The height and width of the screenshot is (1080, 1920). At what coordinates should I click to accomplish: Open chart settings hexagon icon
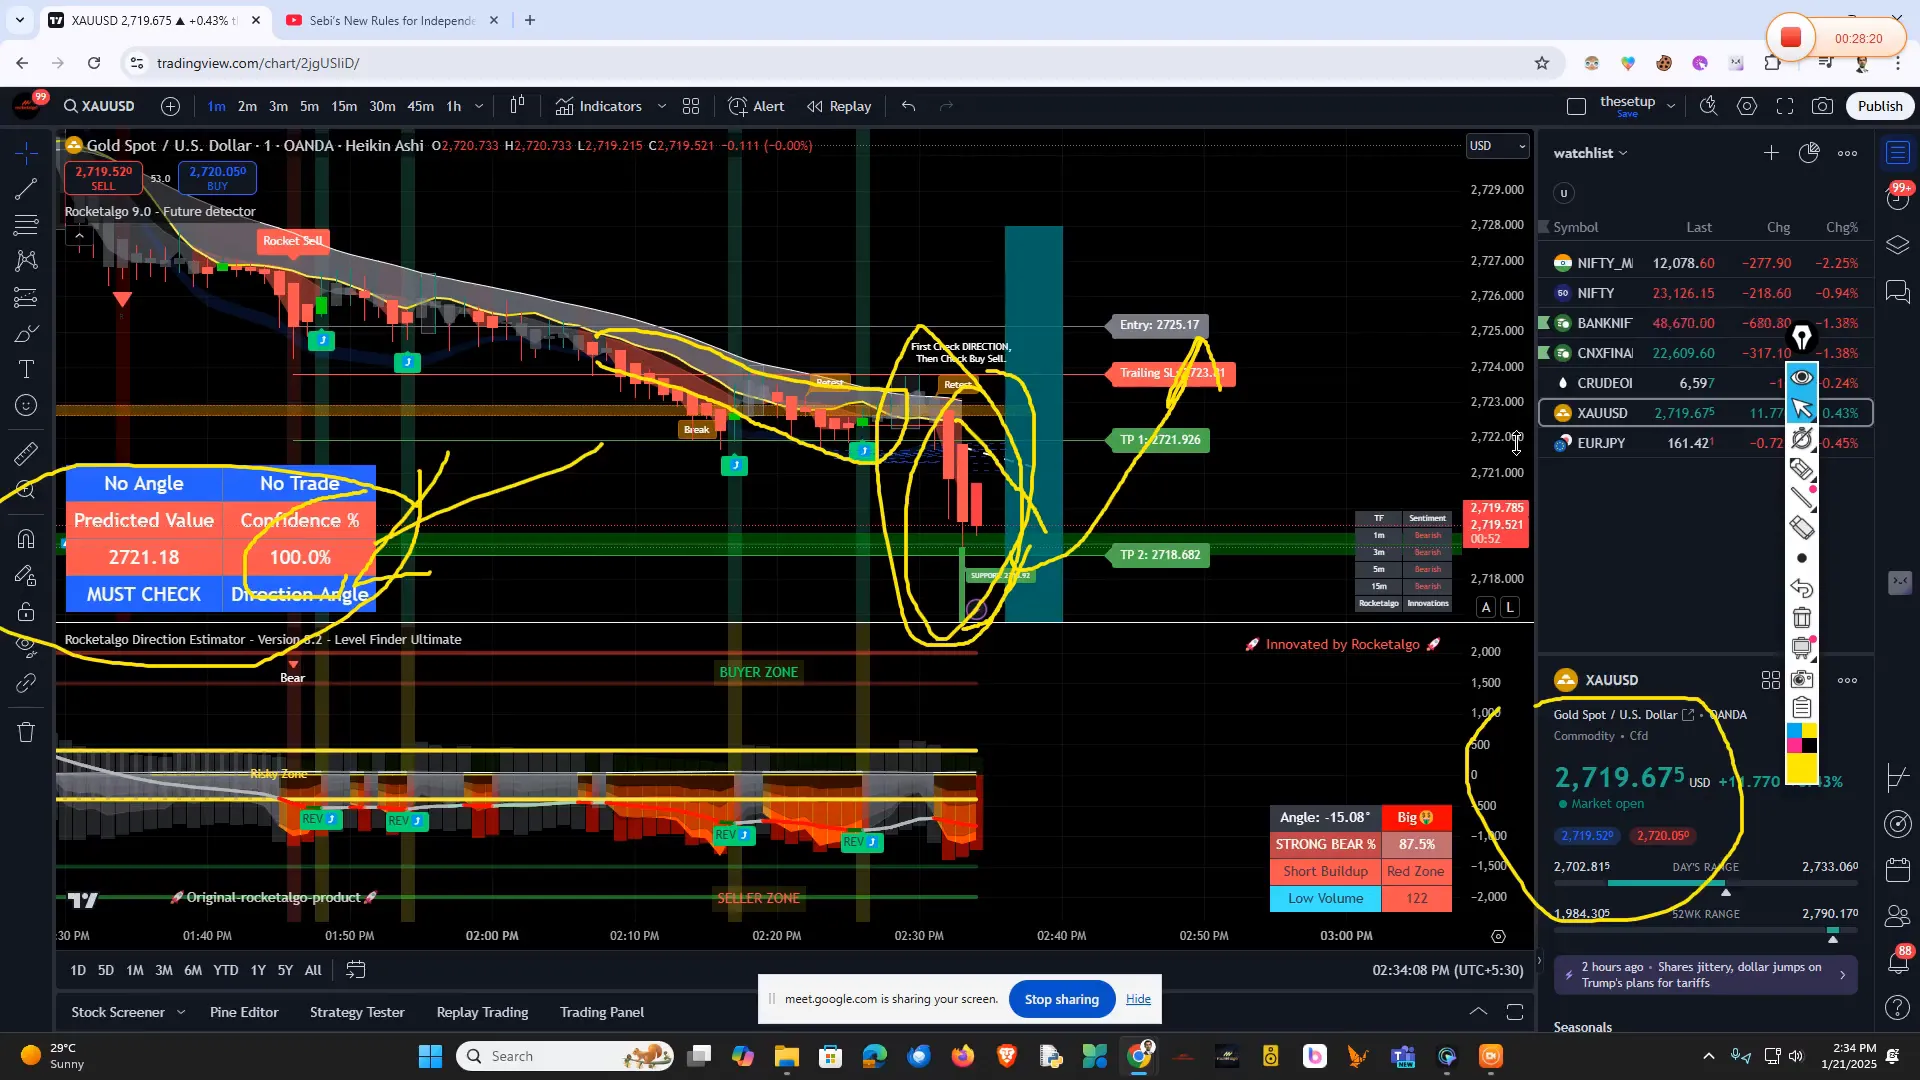[1747, 106]
